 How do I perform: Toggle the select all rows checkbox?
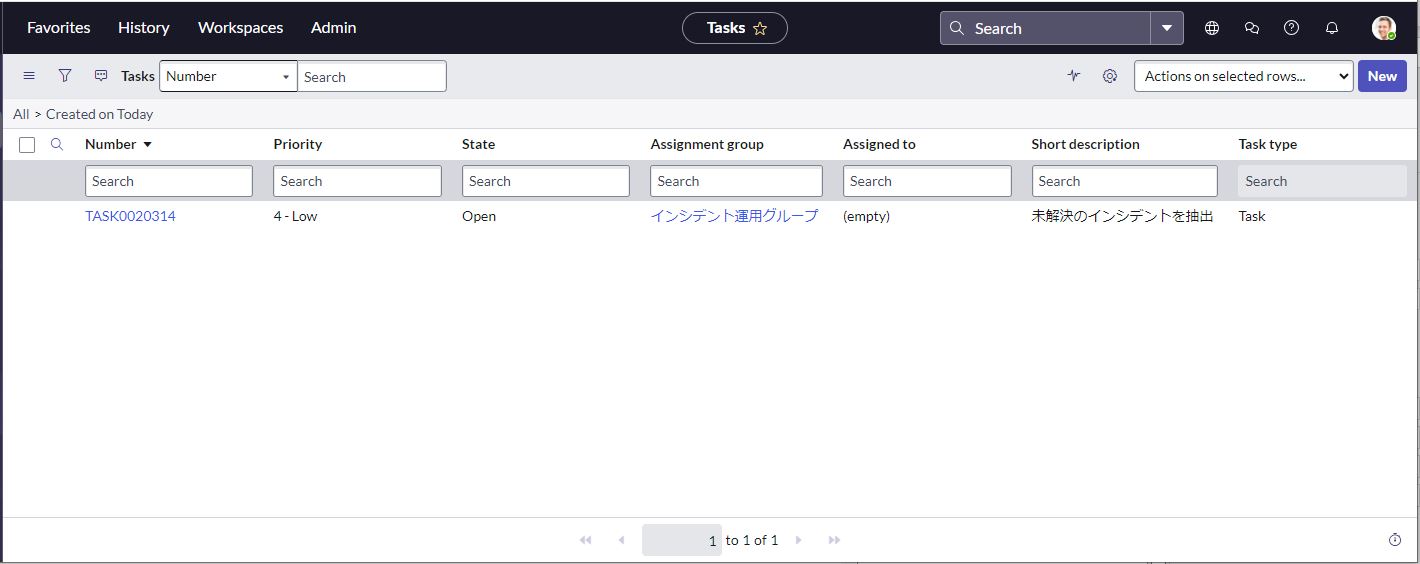pyautogui.click(x=27, y=145)
